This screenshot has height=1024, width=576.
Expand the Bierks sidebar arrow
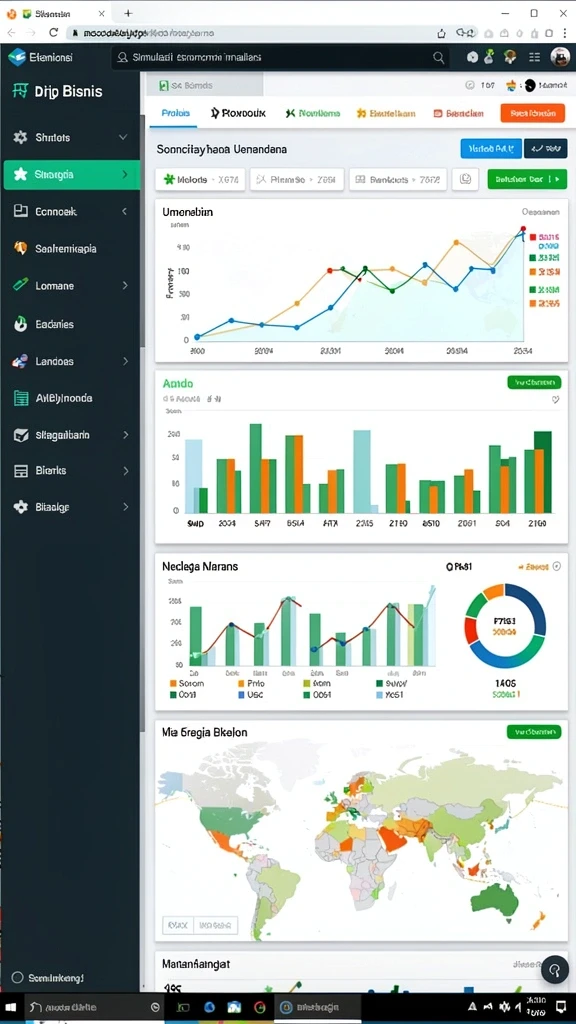click(125, 470)
